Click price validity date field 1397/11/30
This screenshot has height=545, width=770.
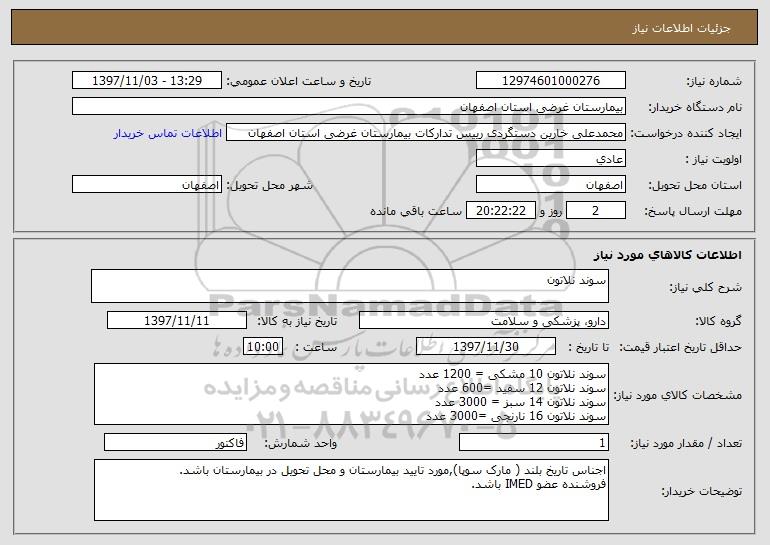coord(486,346)
